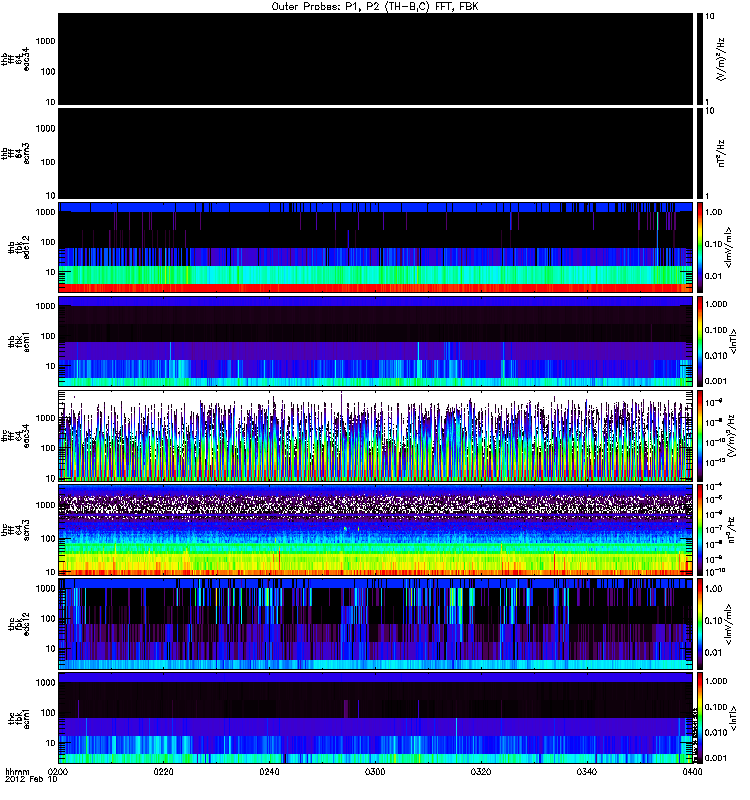Click the color bar beside thb fbk scm1
Viewport: 750px width, 800px height.
click(x=701, y=341)
